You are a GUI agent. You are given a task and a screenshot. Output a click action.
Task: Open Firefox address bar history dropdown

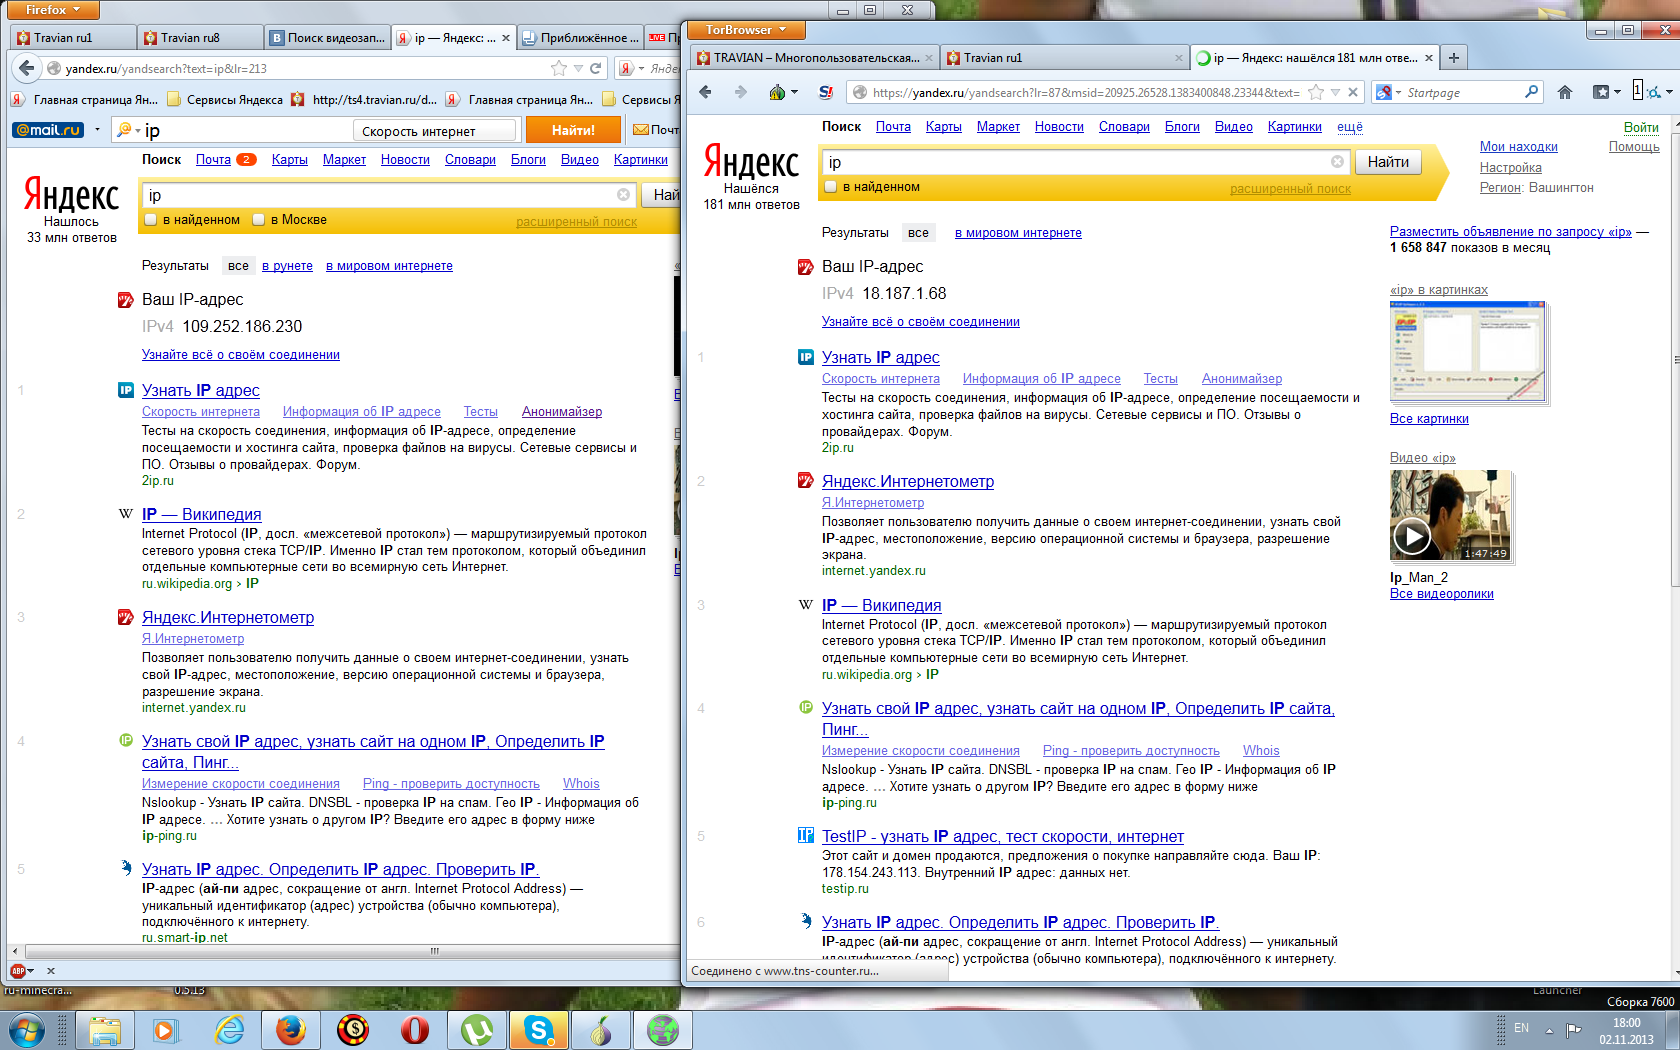(x=577, y=68)
